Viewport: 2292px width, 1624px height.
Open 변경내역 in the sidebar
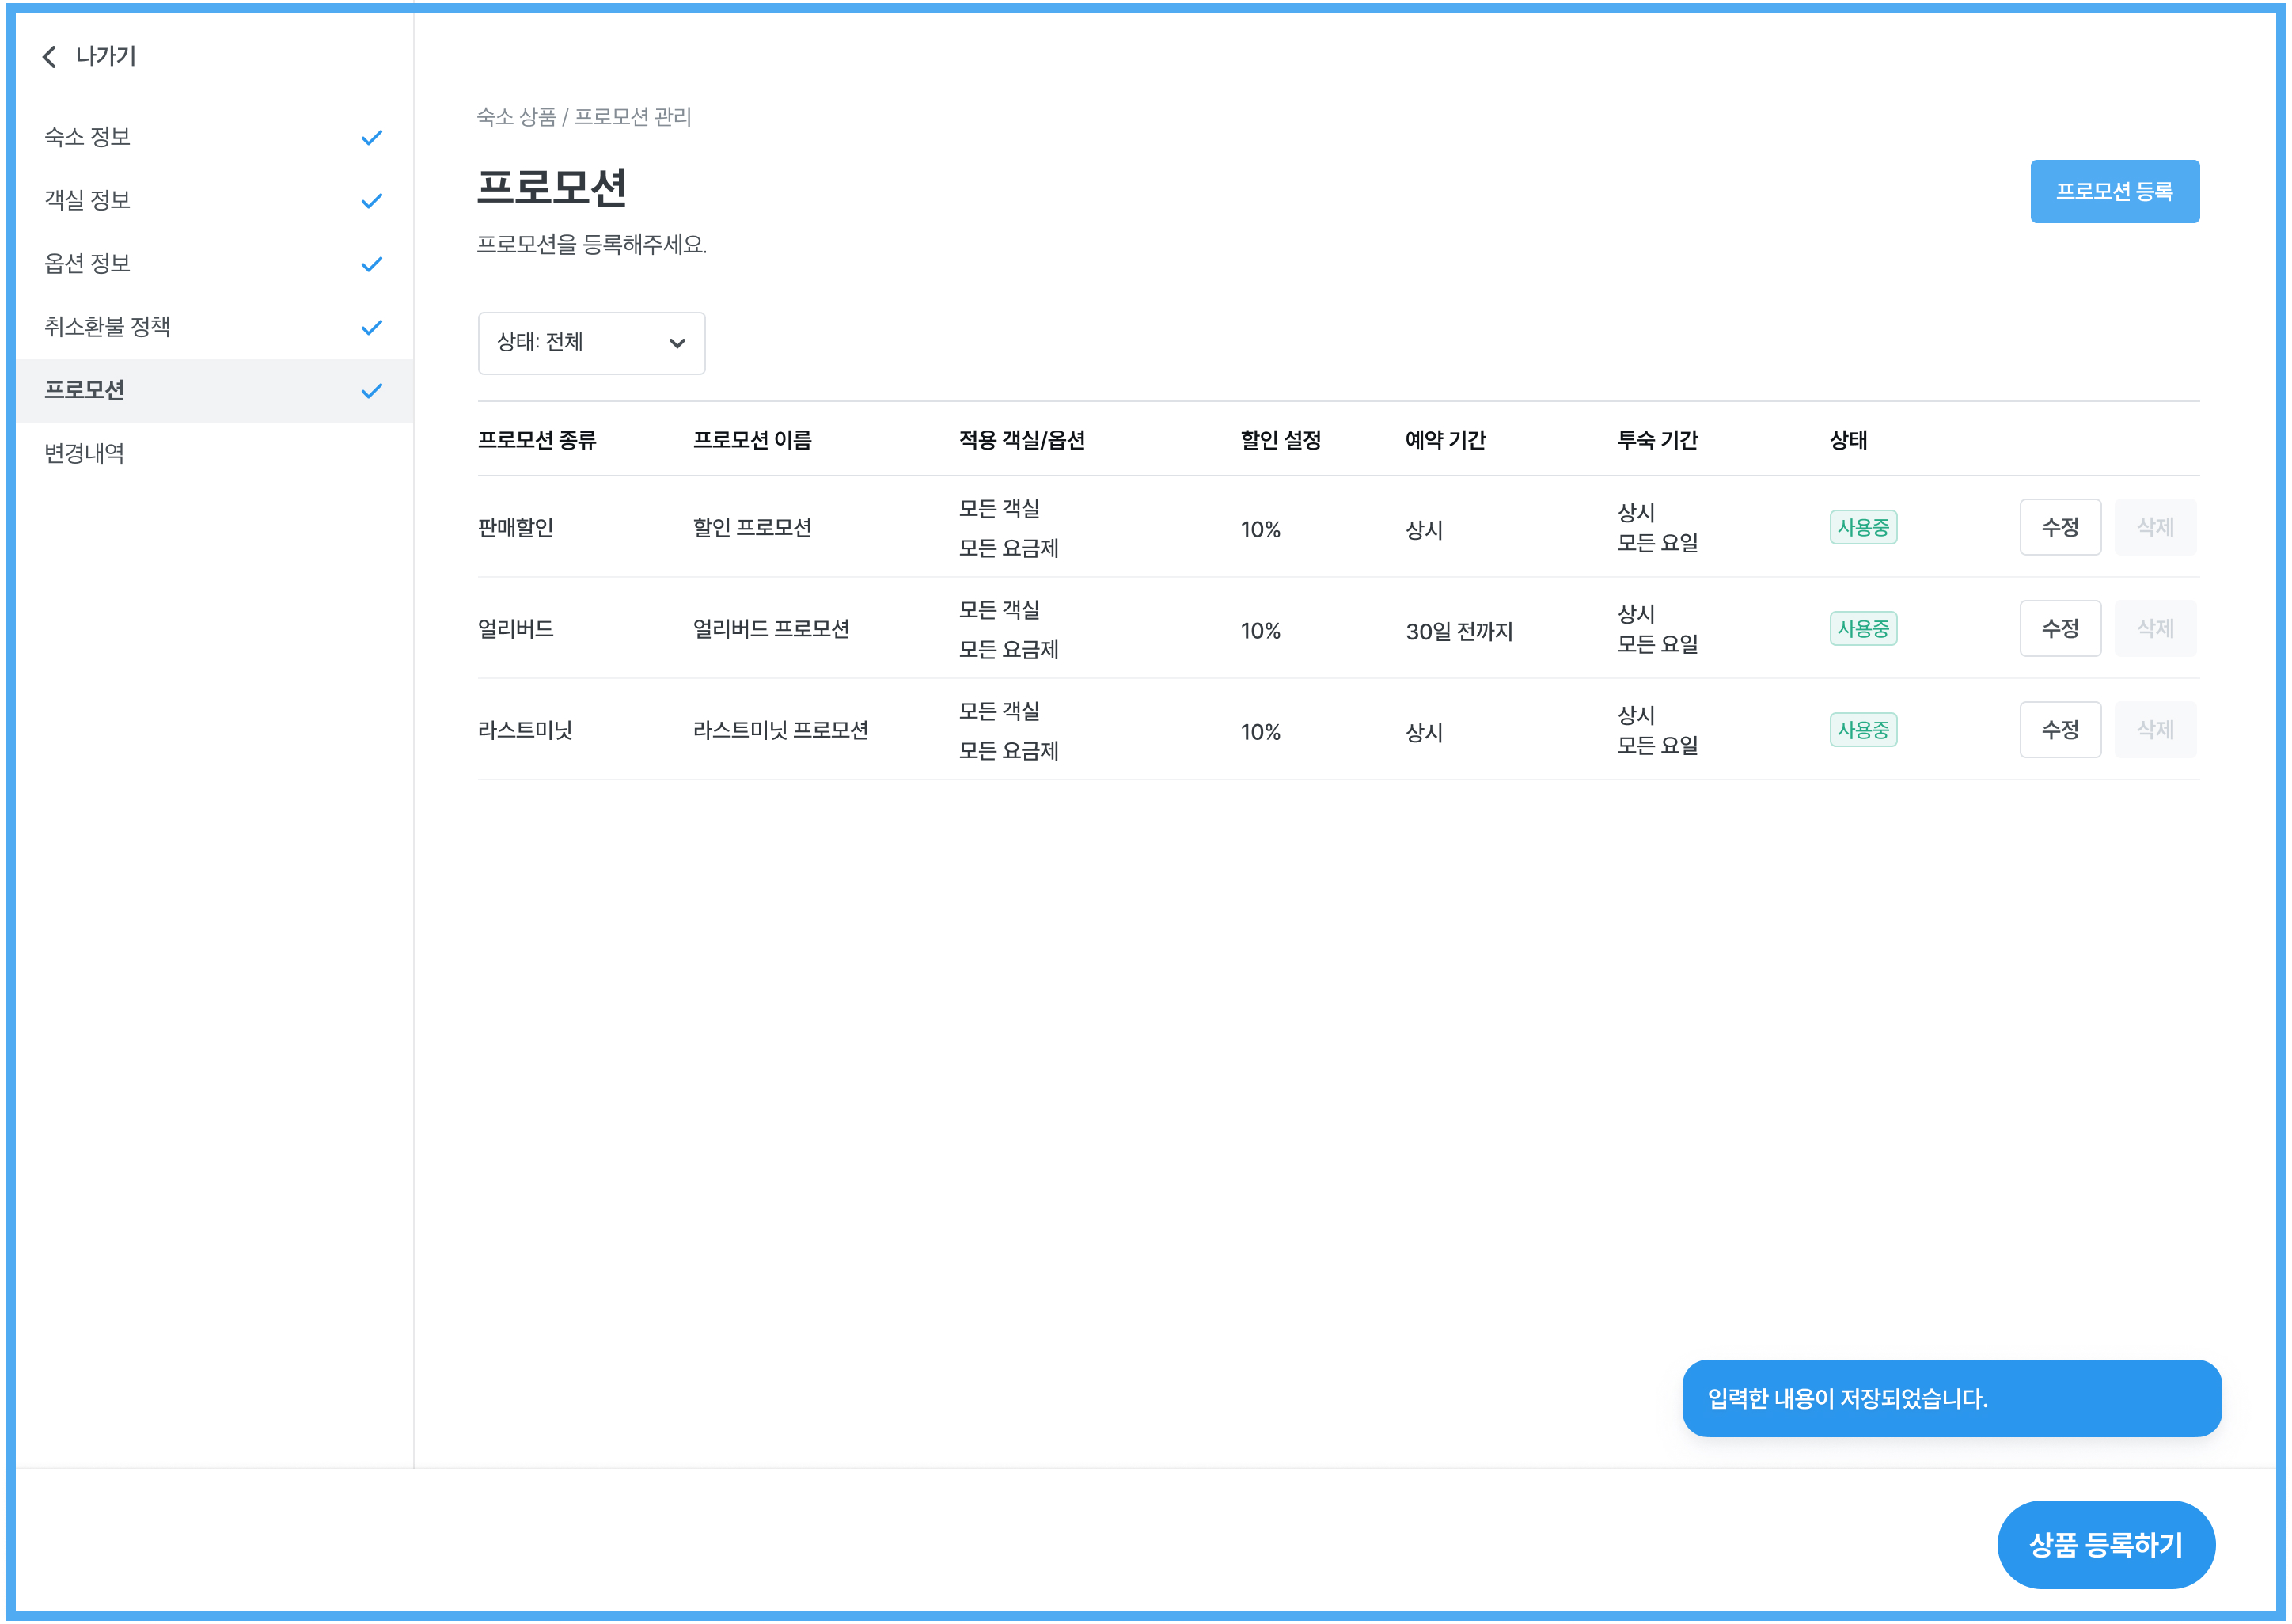85,454
